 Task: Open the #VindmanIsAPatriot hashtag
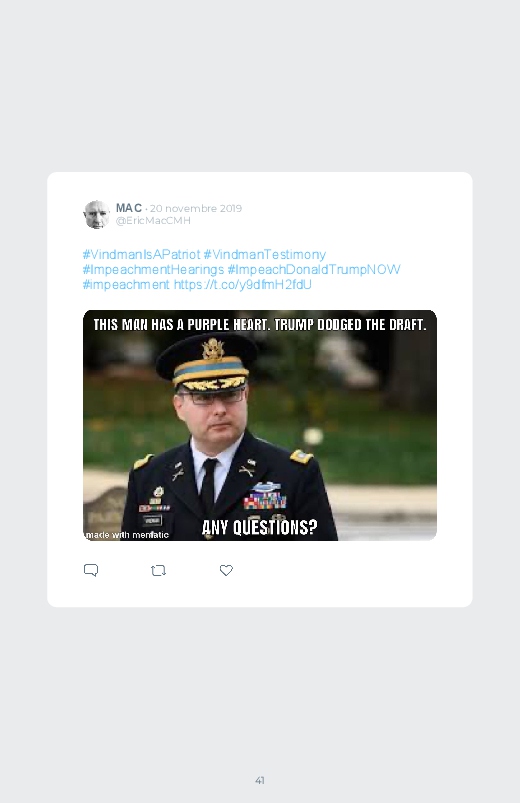(x=141, y=255)
